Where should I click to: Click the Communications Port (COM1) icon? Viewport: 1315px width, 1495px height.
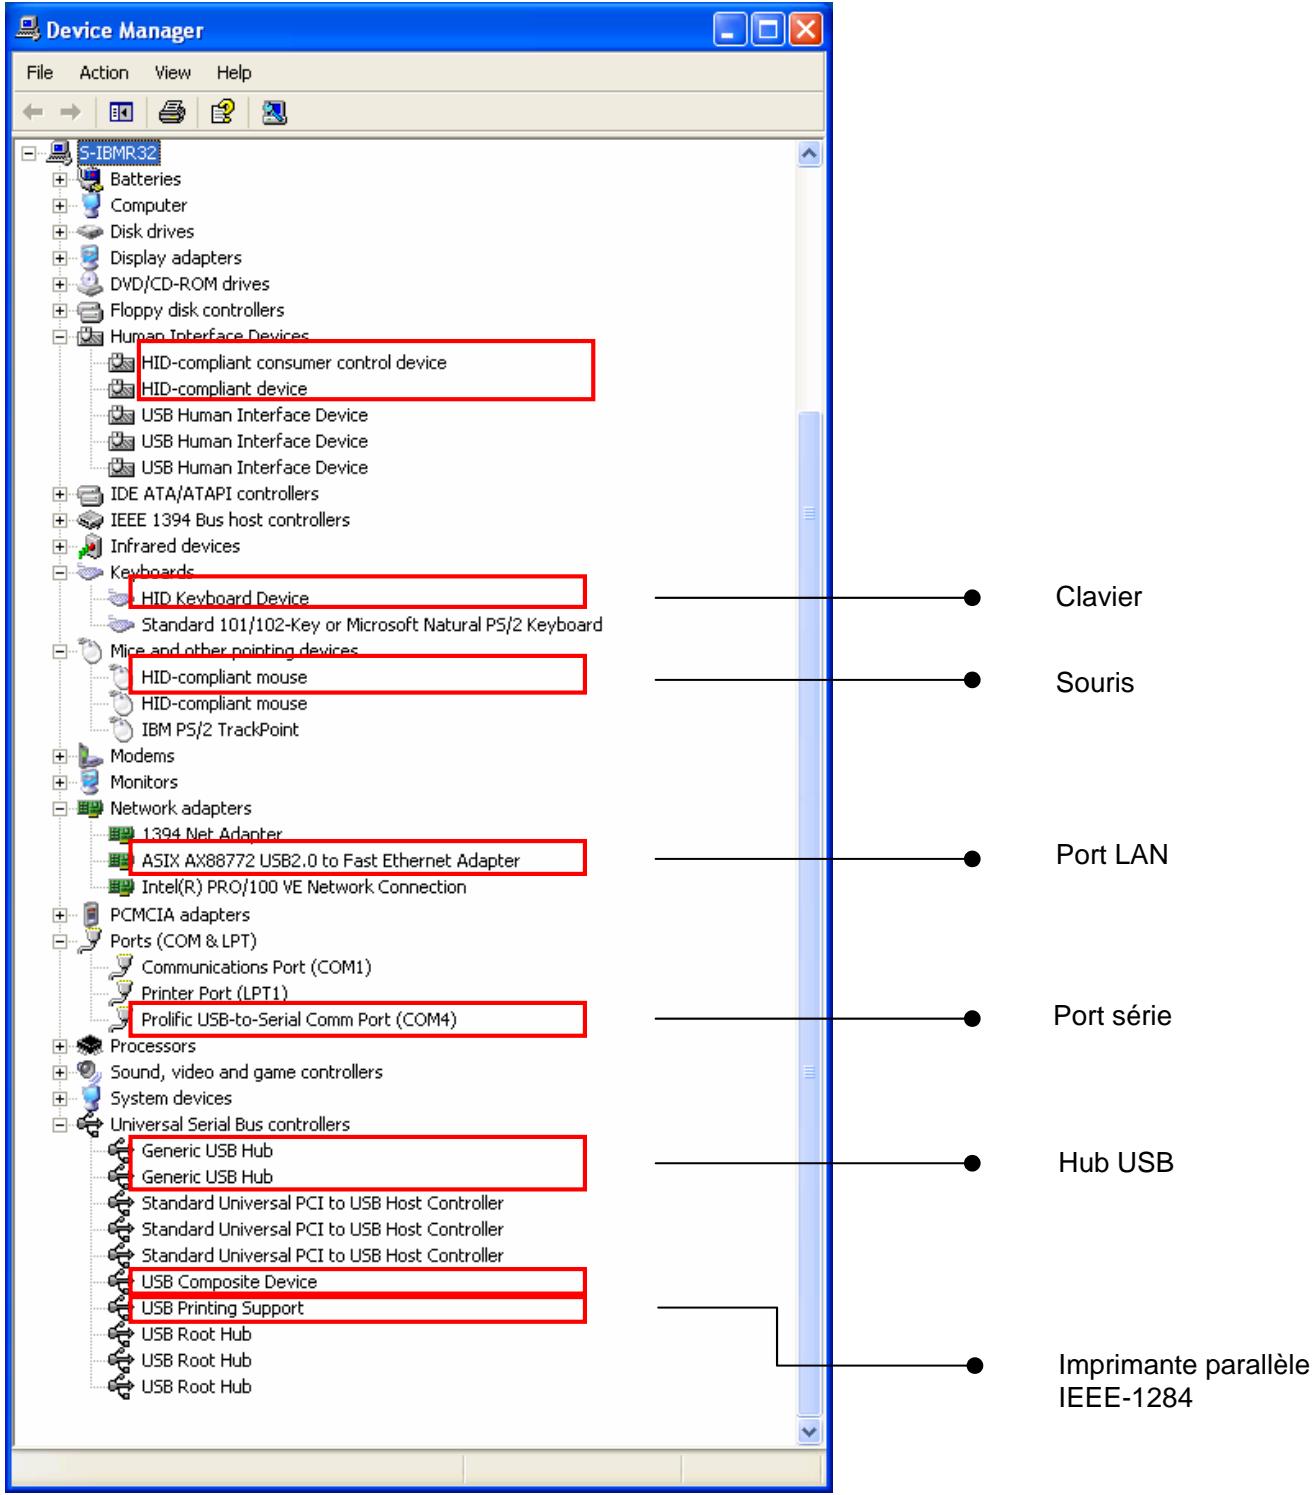[x=121, y=967]
